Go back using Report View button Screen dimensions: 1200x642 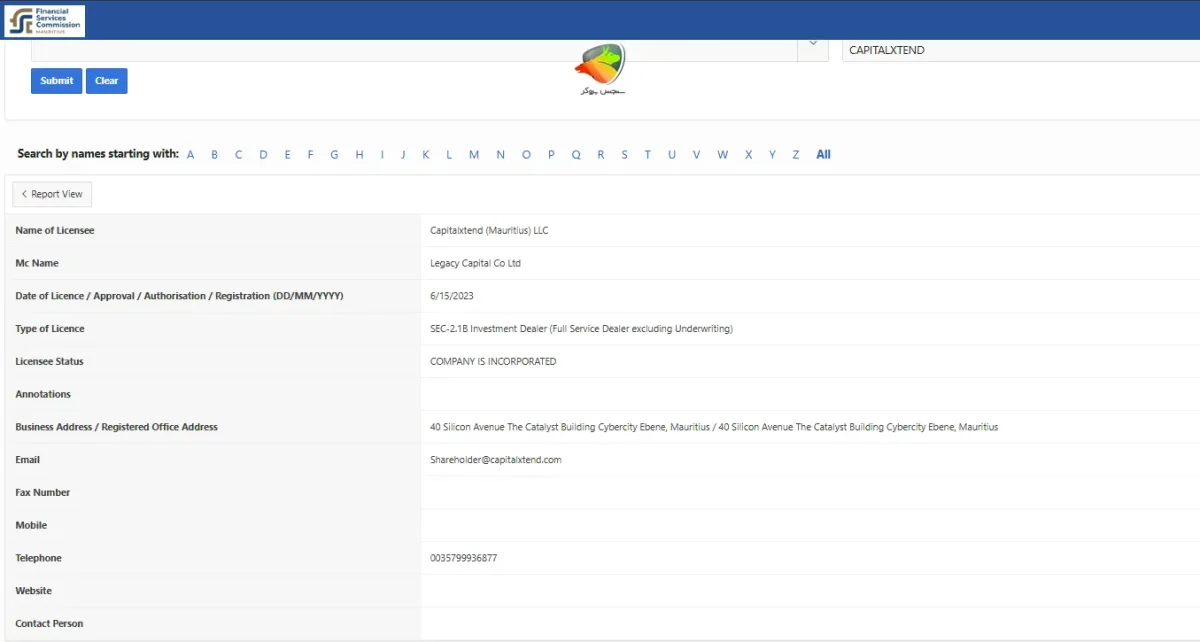click(52, 194)
